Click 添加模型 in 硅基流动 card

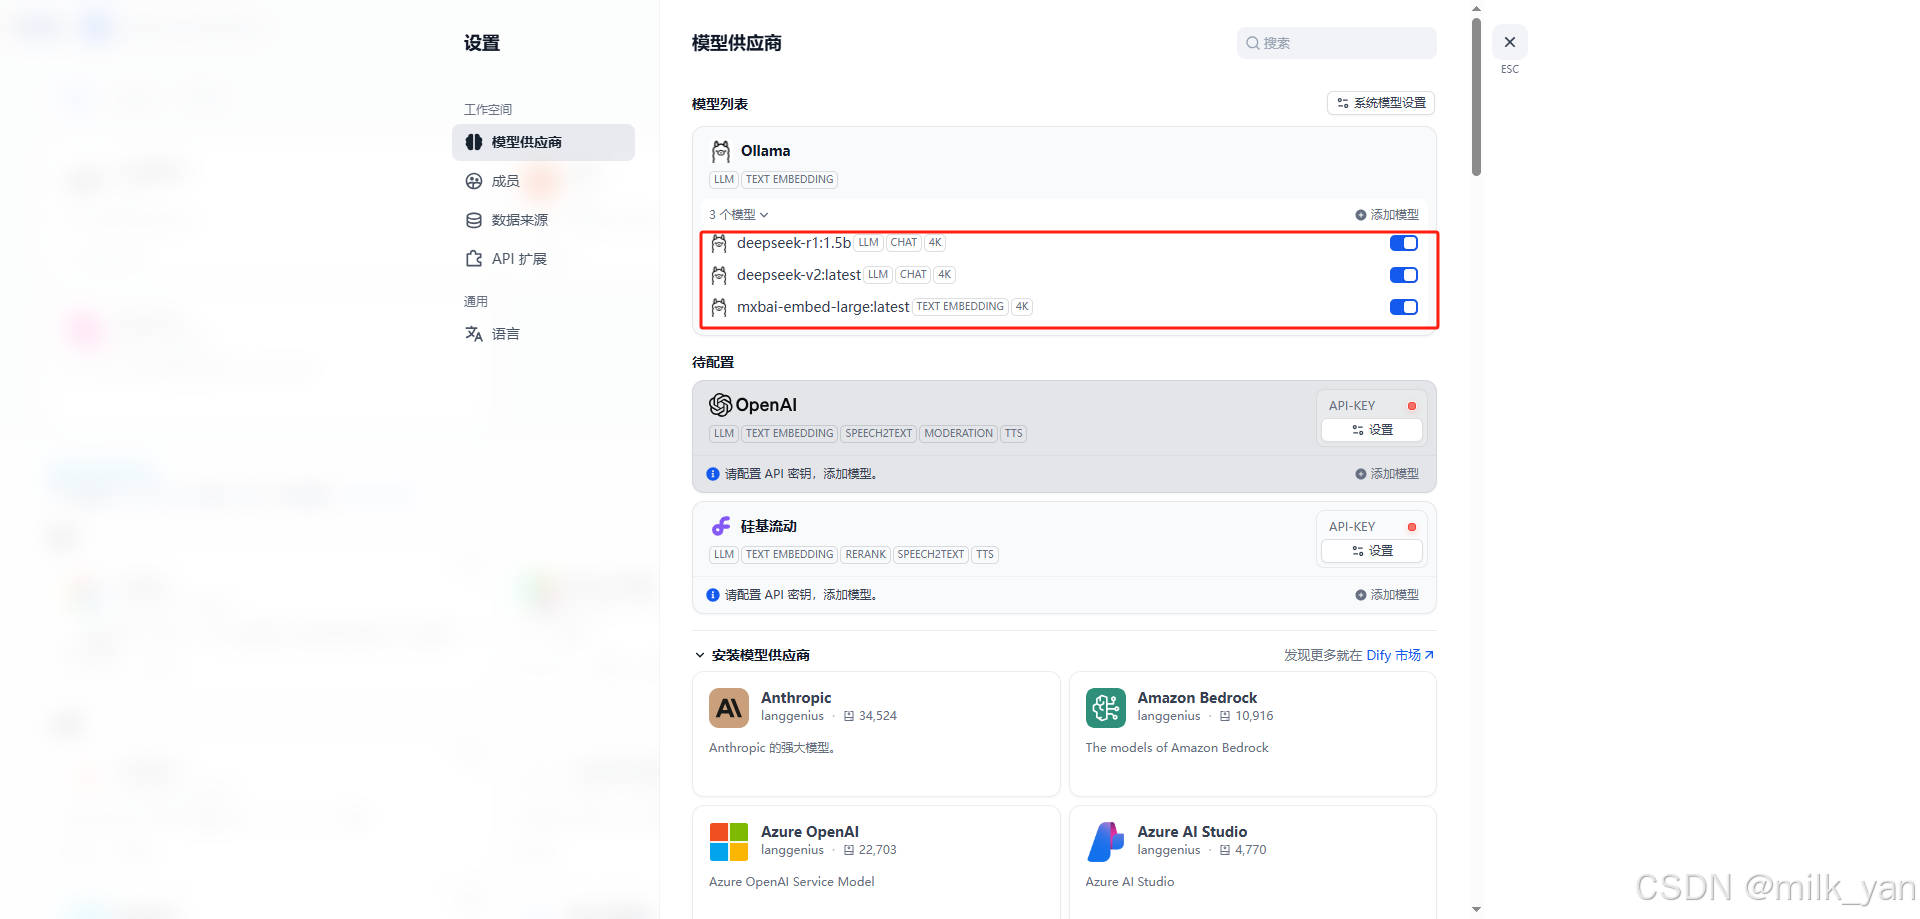pyautogui.click(x=1387, y=595)
